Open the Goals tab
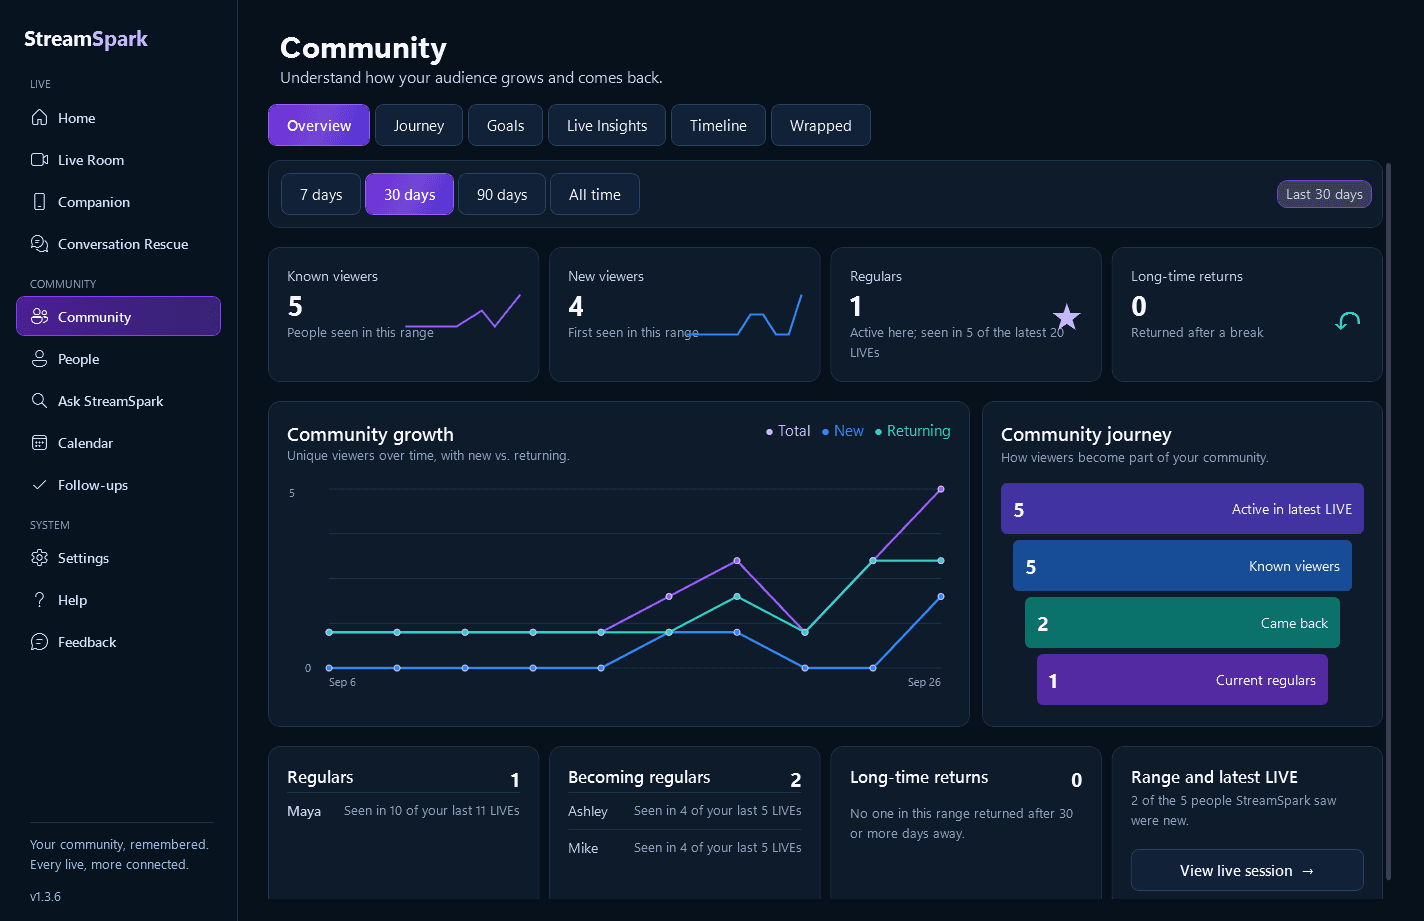Image resolution: width=1424 pixels, height=921 pixels. (x=506, y=125)
